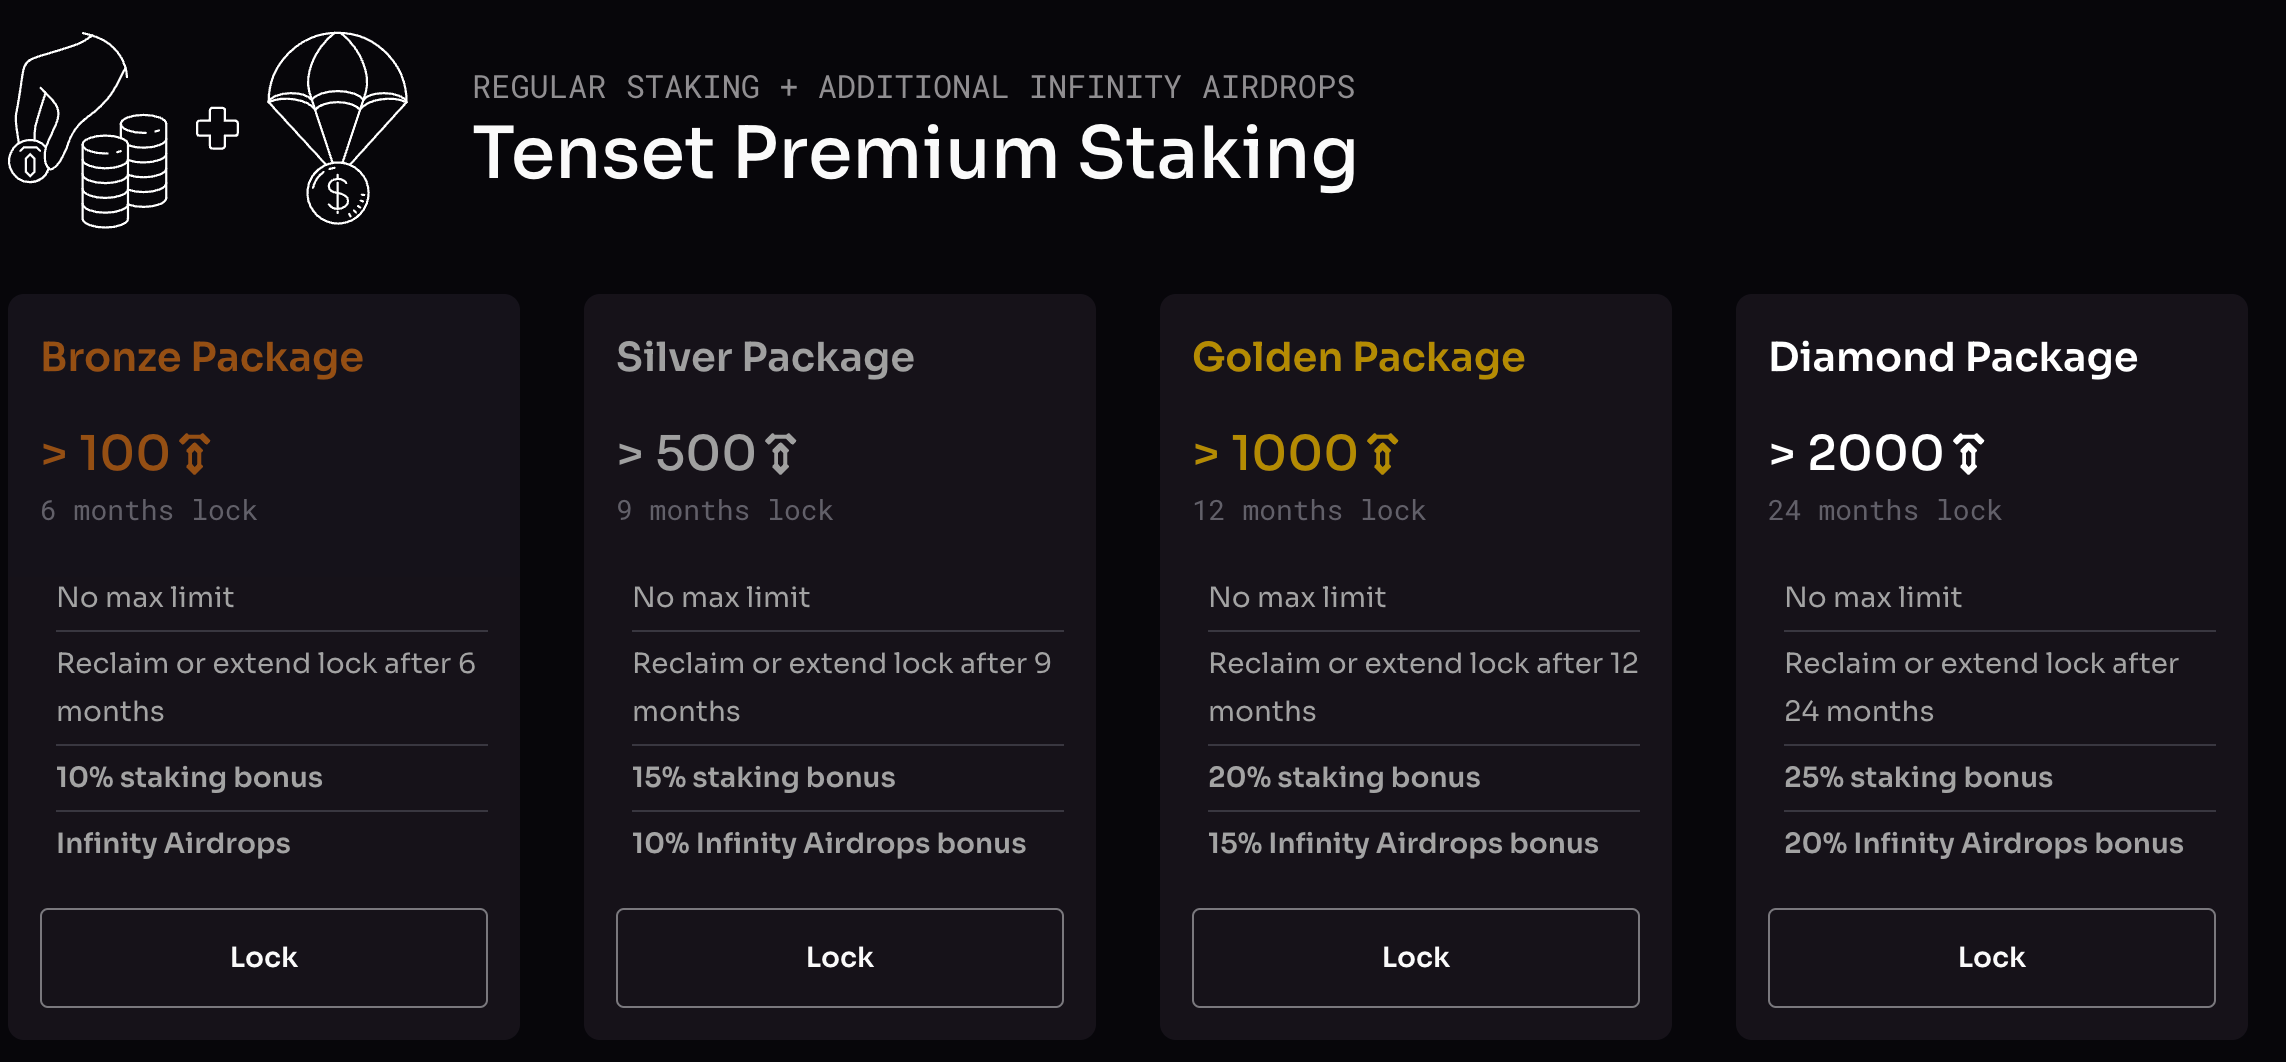
Task: Click the stacked coins icon in header
Action: 124,171
